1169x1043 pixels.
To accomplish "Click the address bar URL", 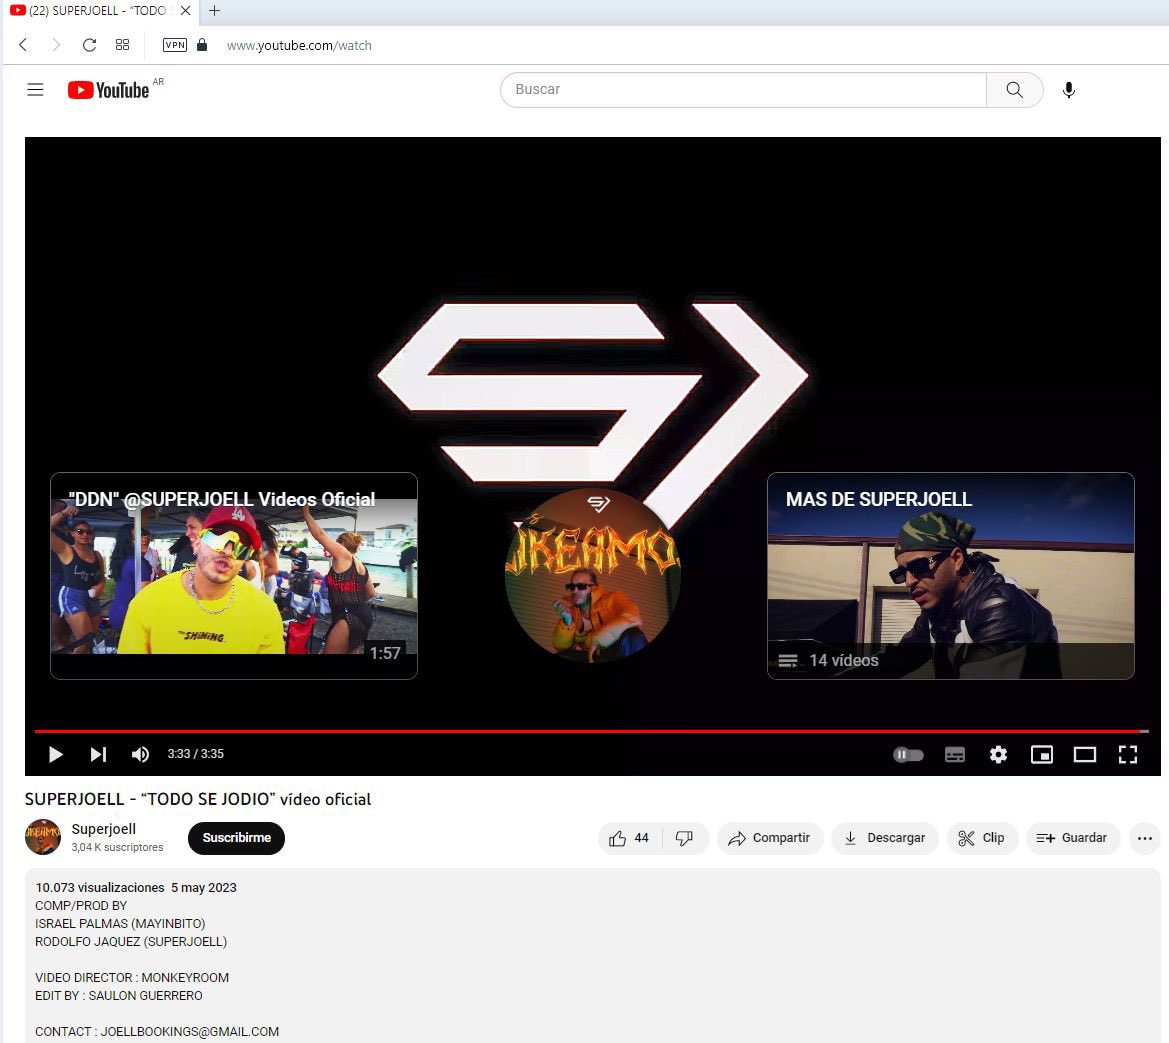I will (x=299, y=45).
